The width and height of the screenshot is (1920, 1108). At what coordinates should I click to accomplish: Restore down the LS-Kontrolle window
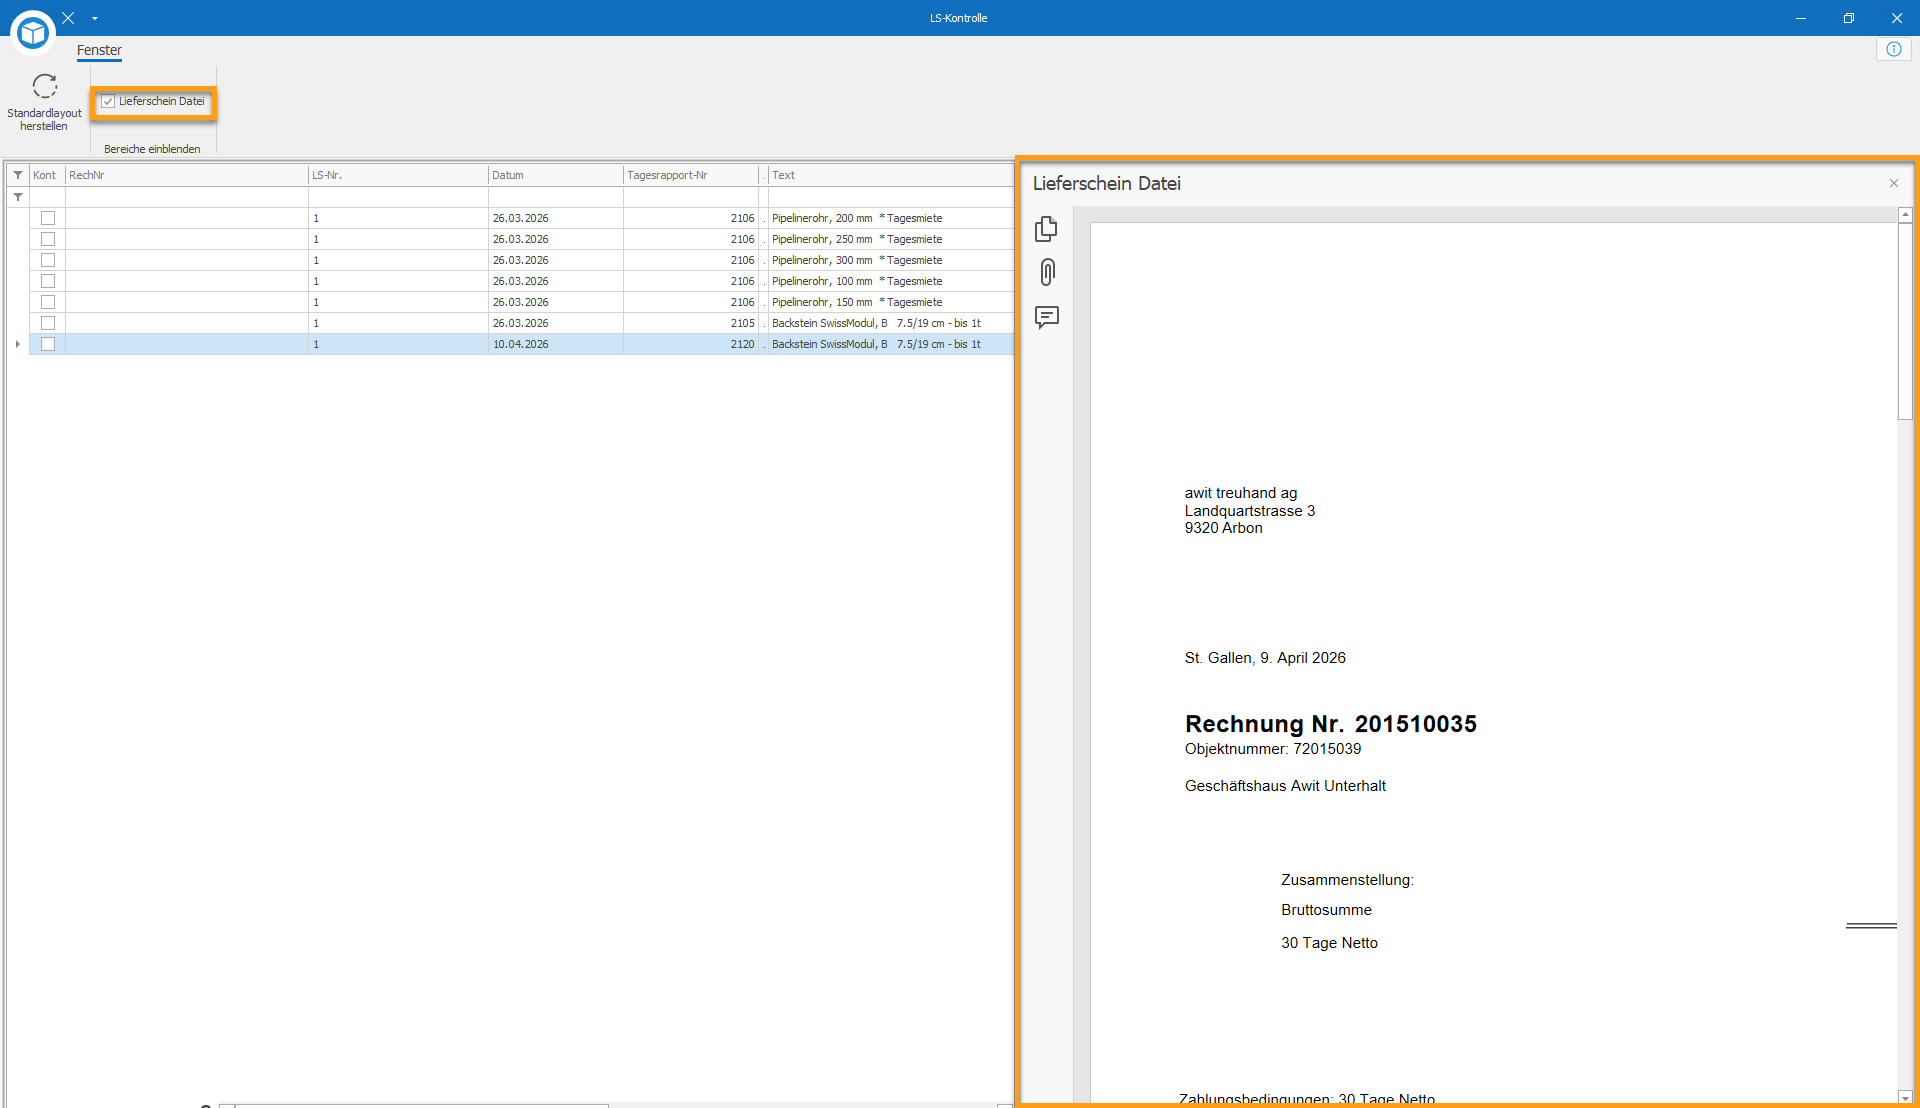[x=1848, y=18]
